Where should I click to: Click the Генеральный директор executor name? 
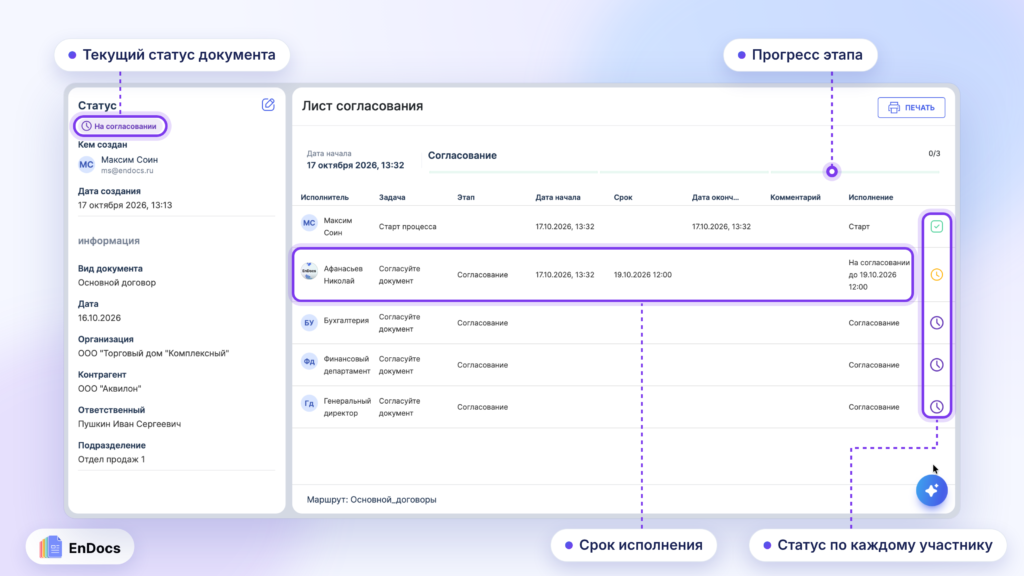347,407
